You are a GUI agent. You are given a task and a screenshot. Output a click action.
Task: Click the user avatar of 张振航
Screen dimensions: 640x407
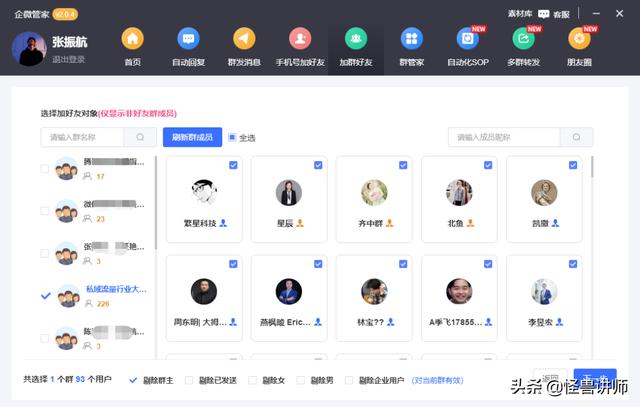pyautogui.click(x=29, y=49)
